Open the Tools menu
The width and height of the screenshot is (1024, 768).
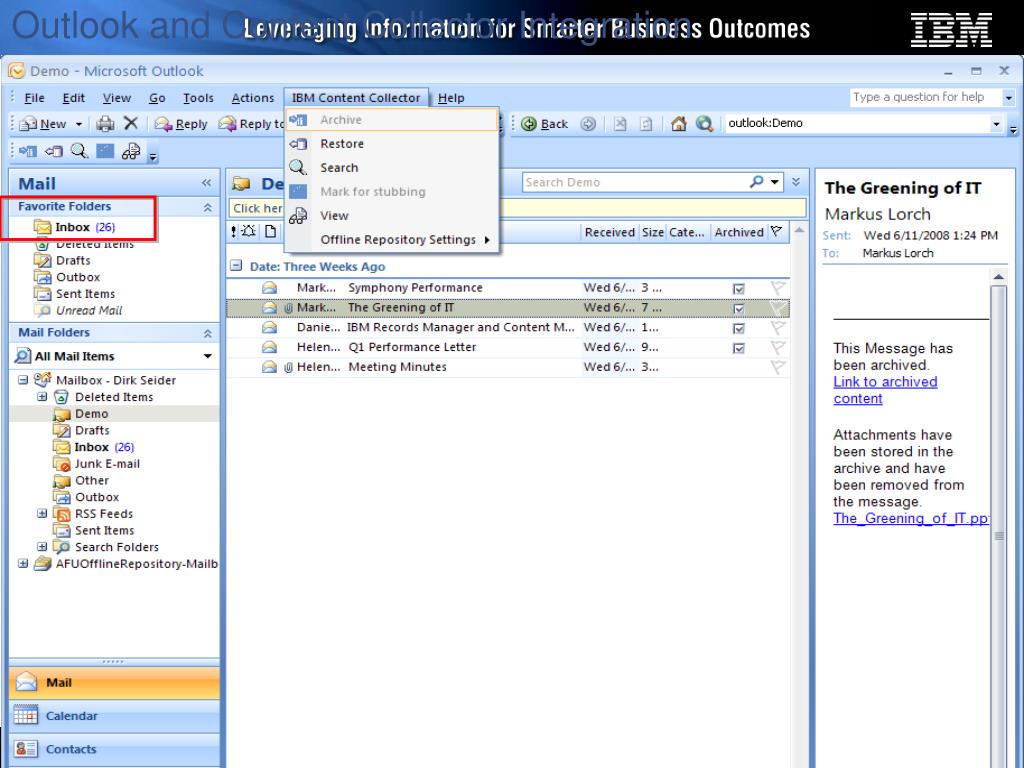click(198, 98)
